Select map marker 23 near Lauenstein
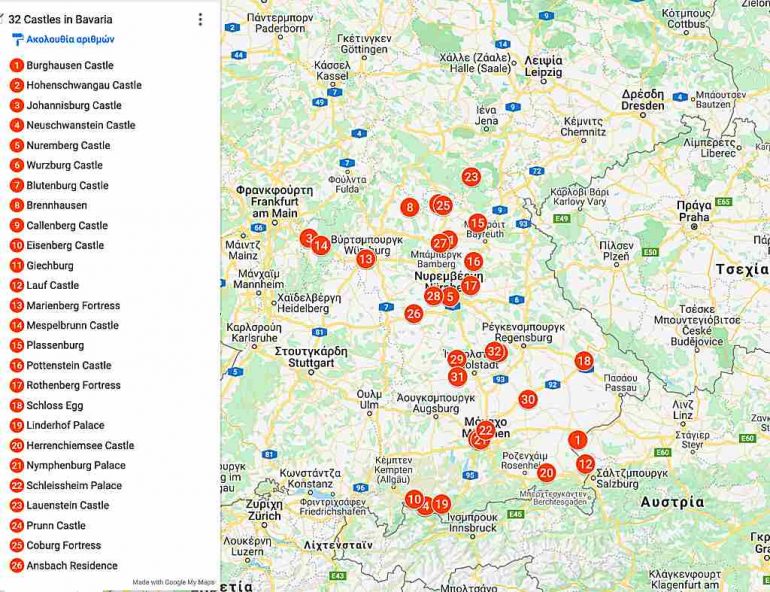Screen dimensions: 770x592 click(471, 177)
